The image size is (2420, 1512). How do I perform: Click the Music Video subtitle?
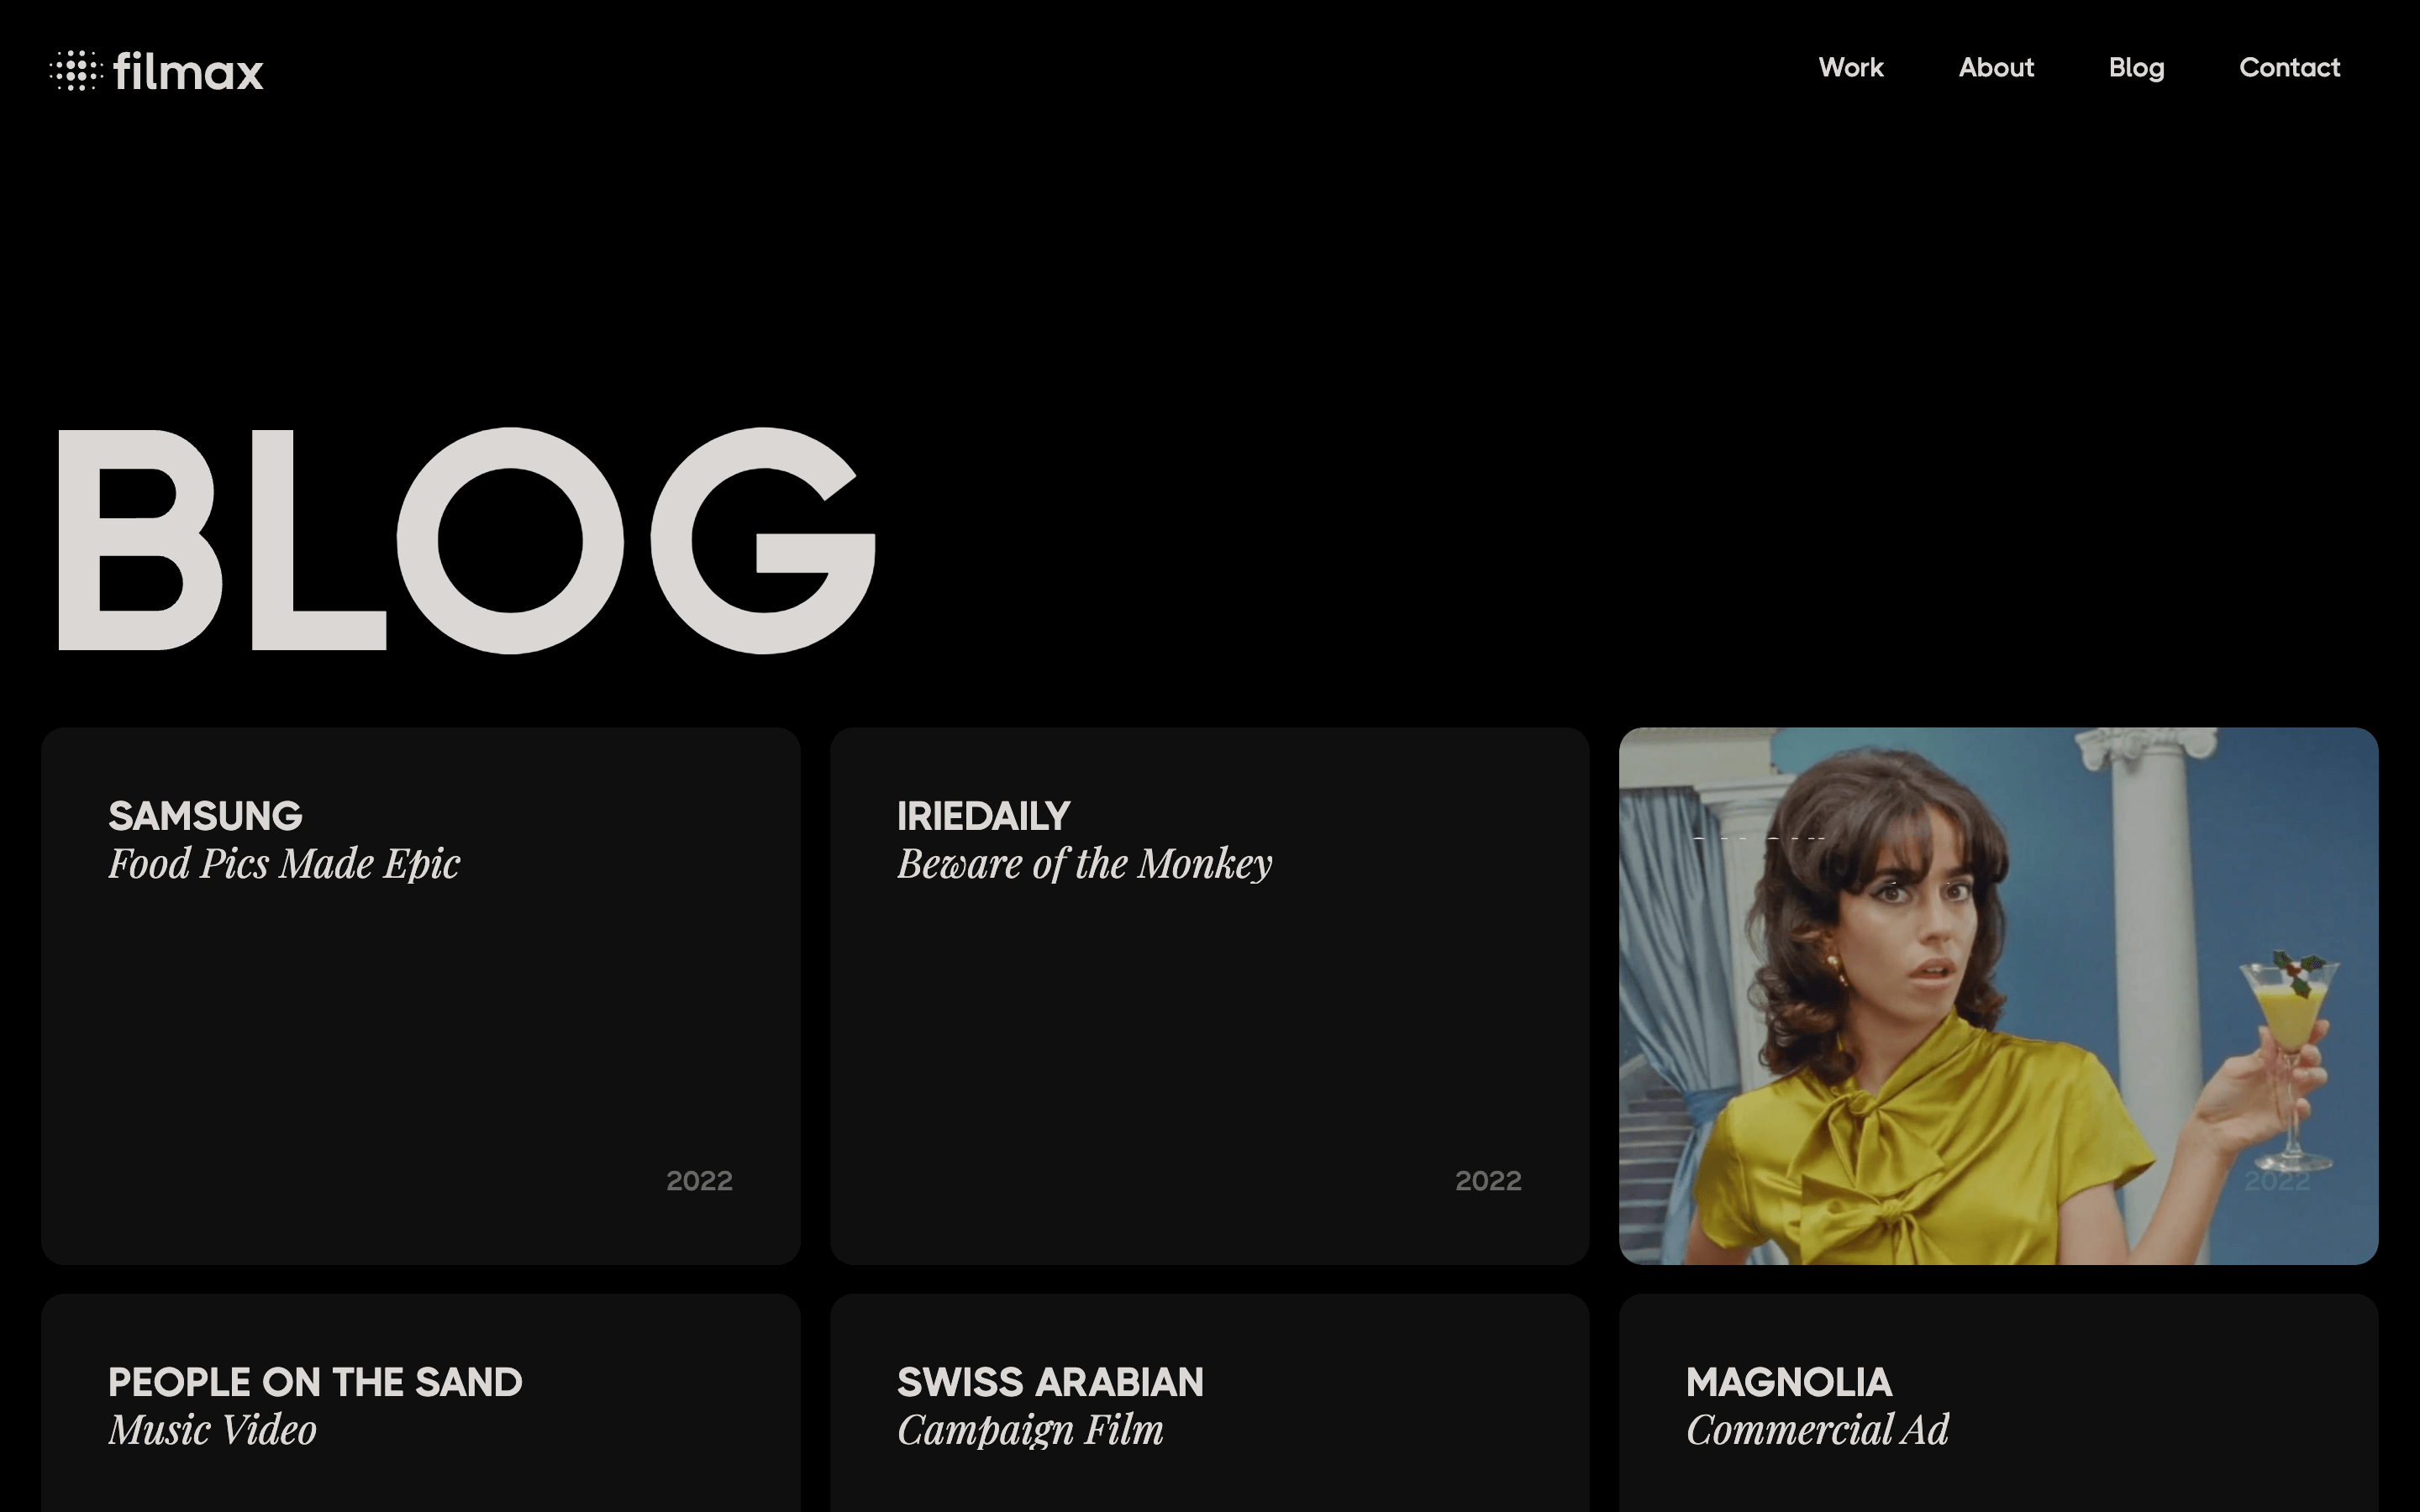(212, 1430)
